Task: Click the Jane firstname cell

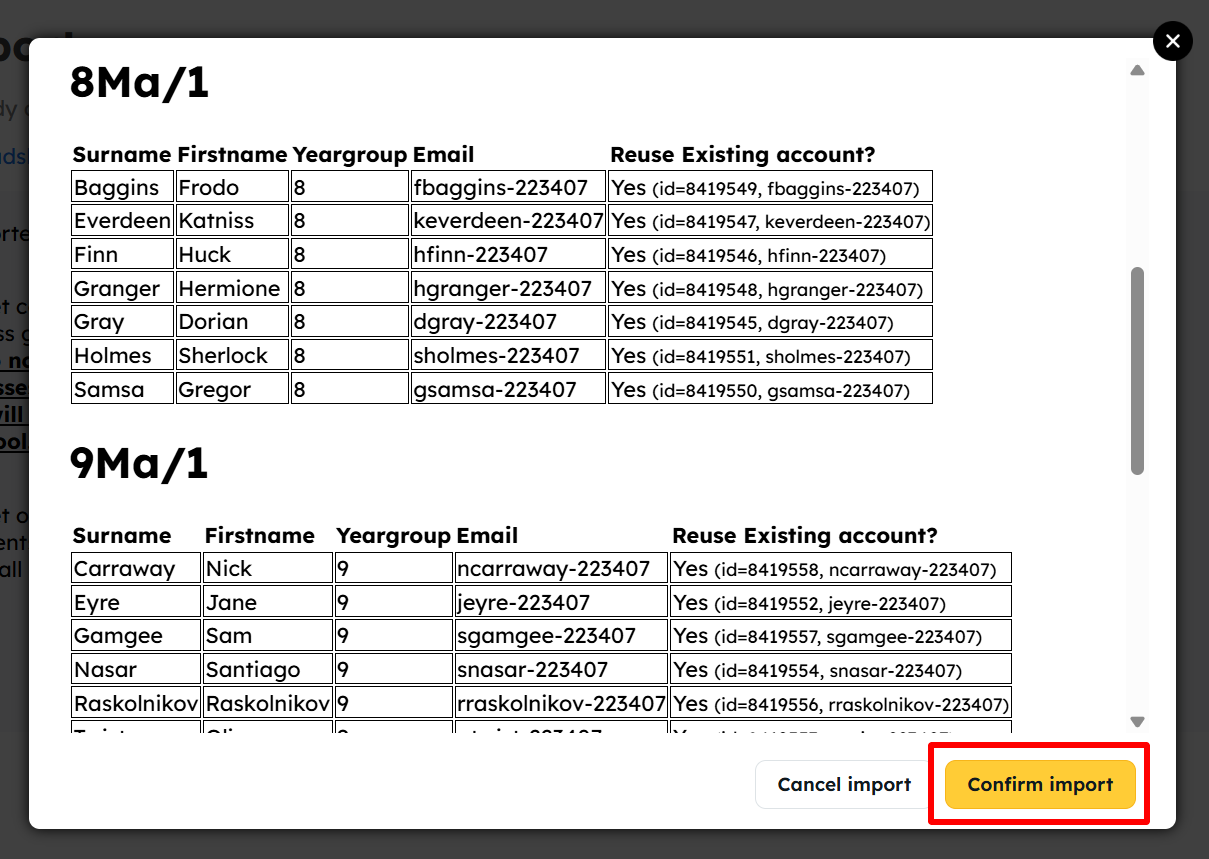Action: 267,602
